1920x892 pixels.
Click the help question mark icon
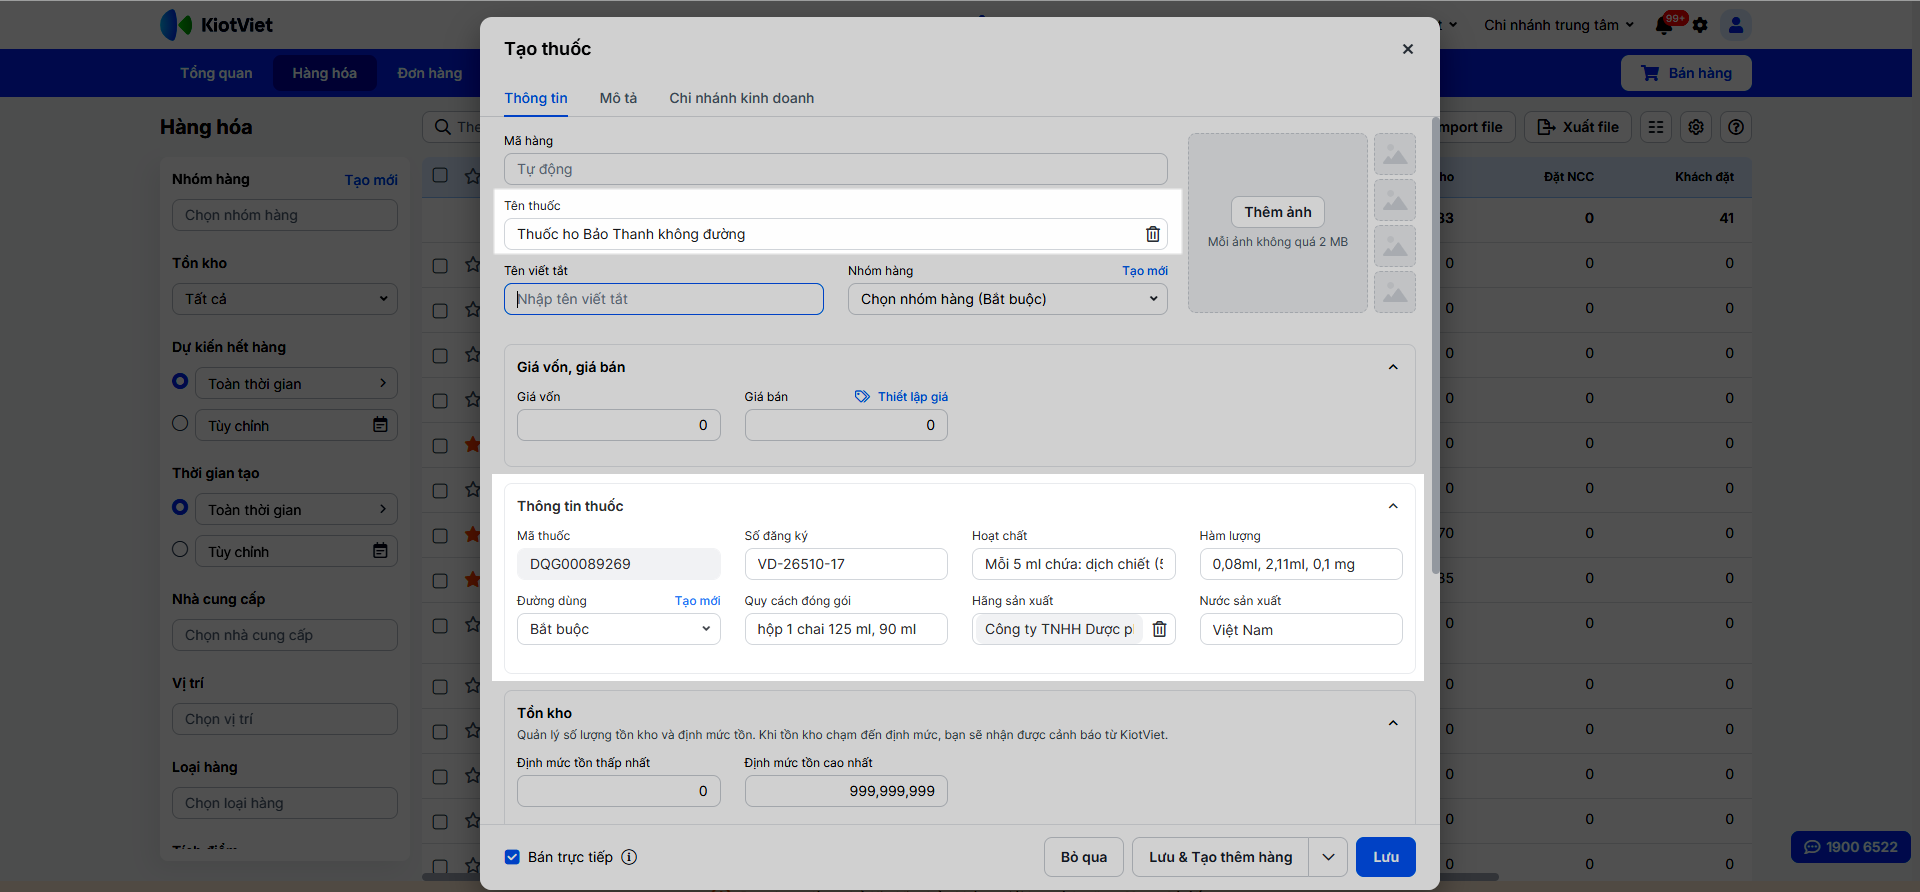tap(1736, 127)
